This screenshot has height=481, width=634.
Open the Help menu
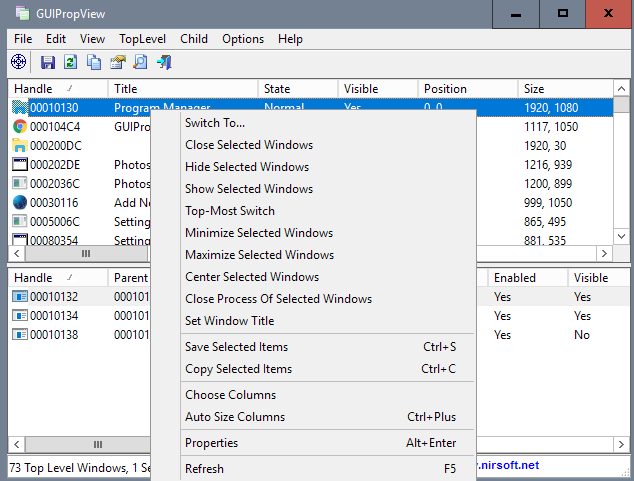tap(290, 39)
